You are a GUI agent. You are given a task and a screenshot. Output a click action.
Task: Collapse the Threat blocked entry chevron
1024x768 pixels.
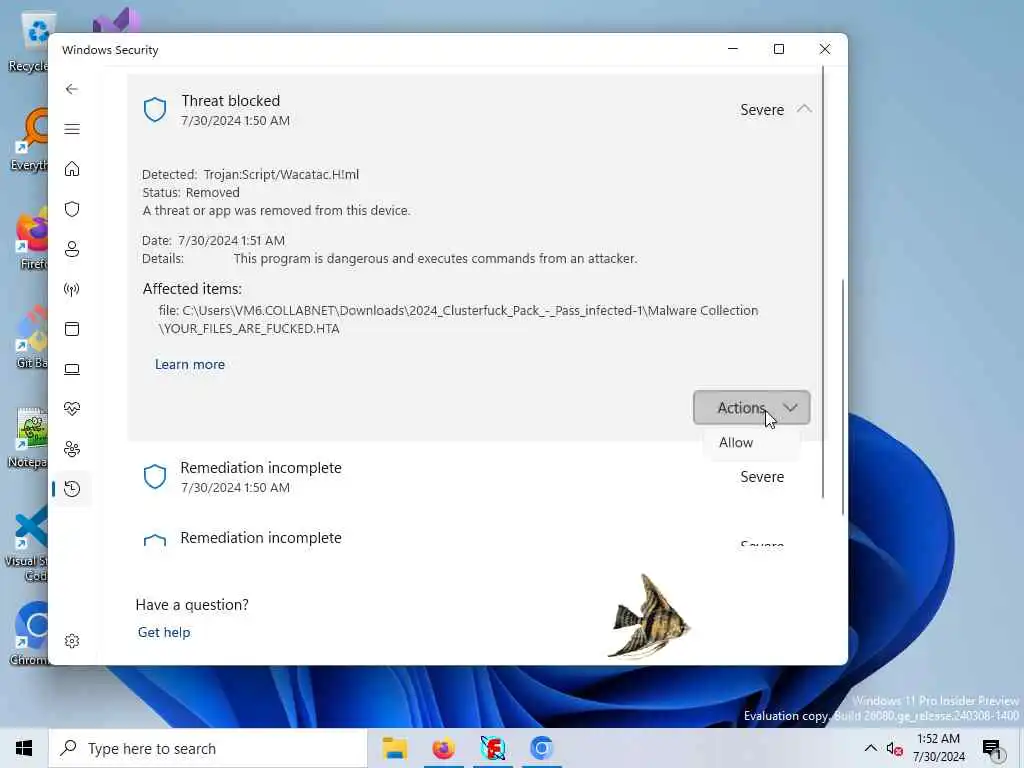[805, 109]
